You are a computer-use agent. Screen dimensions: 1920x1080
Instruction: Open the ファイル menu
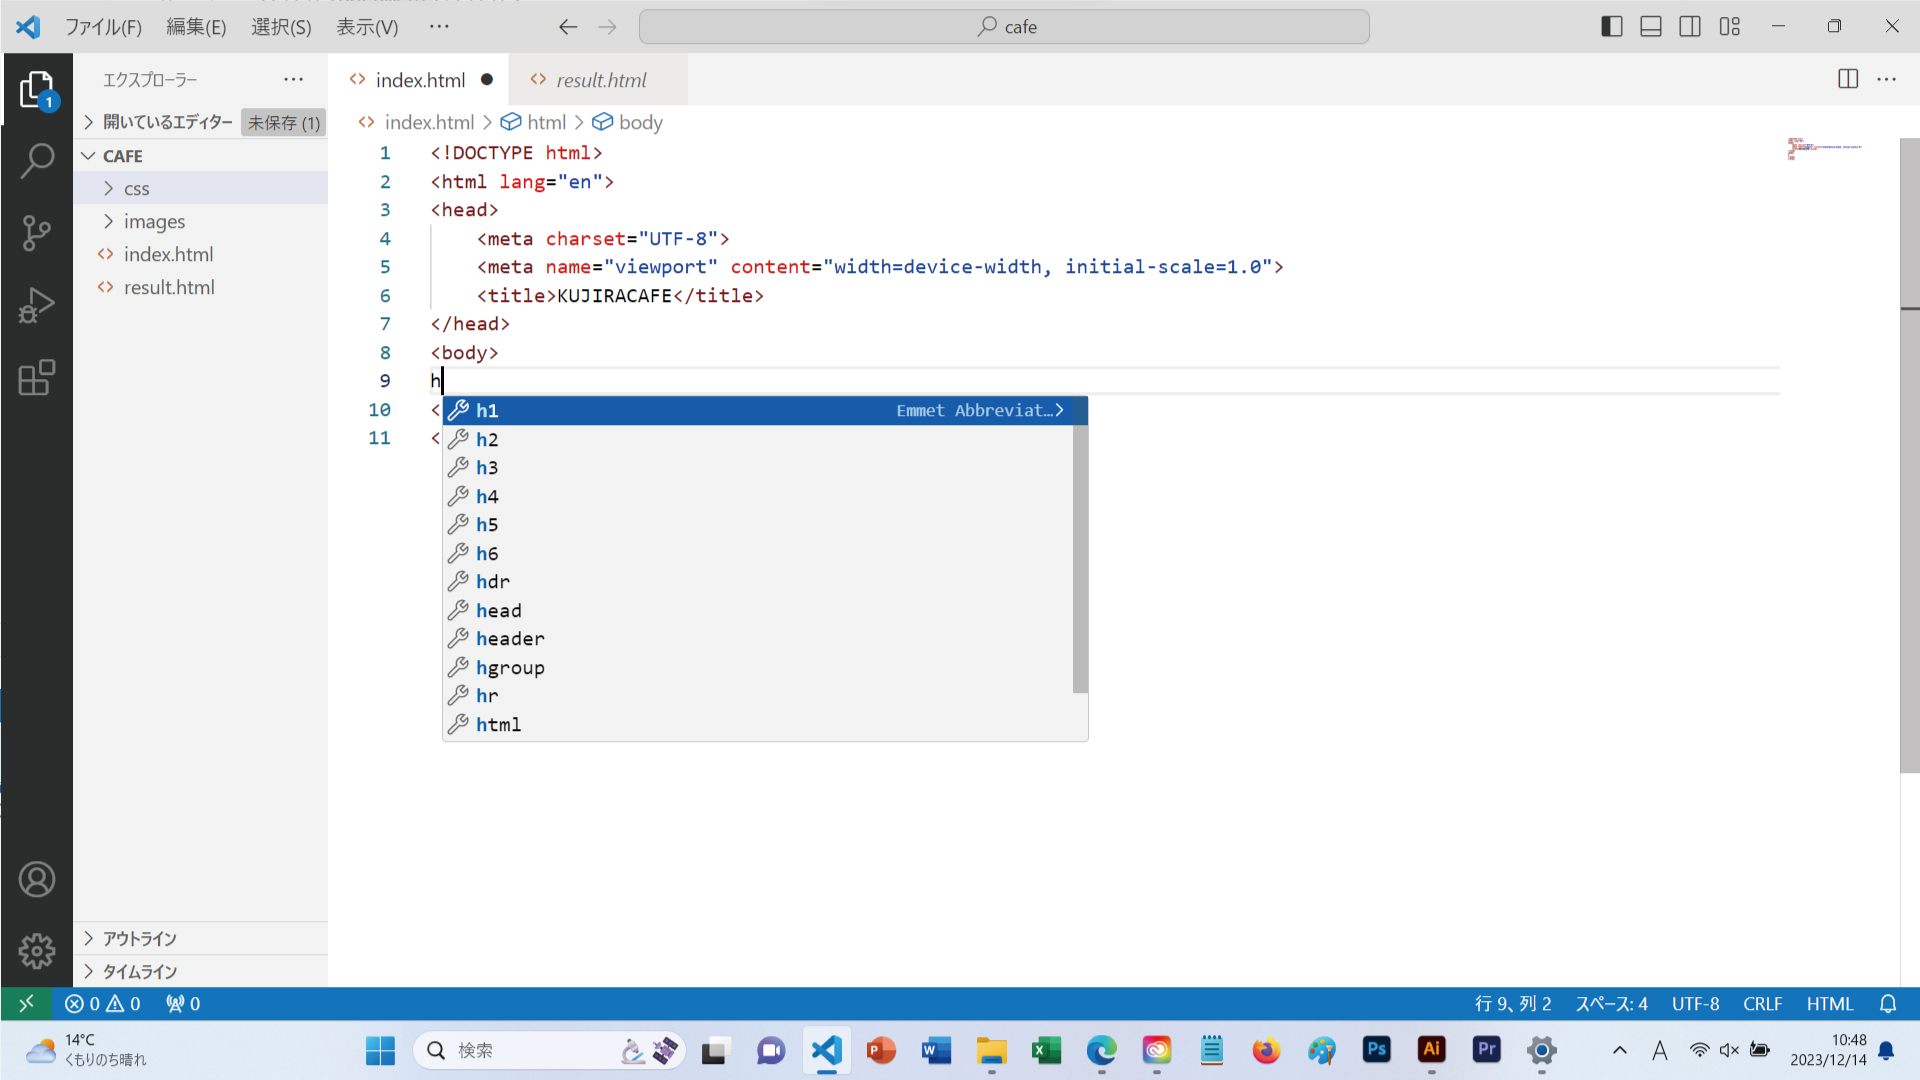103,27
